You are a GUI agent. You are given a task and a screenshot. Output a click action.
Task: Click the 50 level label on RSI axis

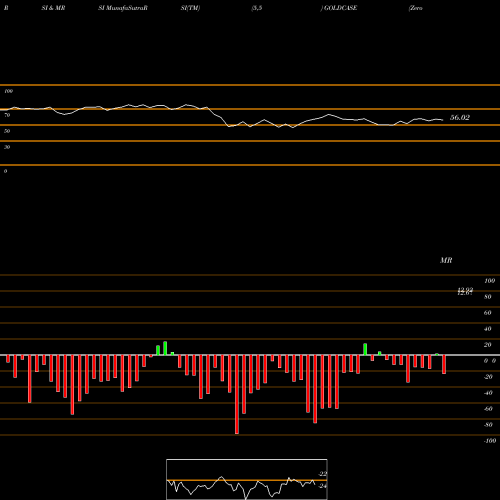pos(7,131)
